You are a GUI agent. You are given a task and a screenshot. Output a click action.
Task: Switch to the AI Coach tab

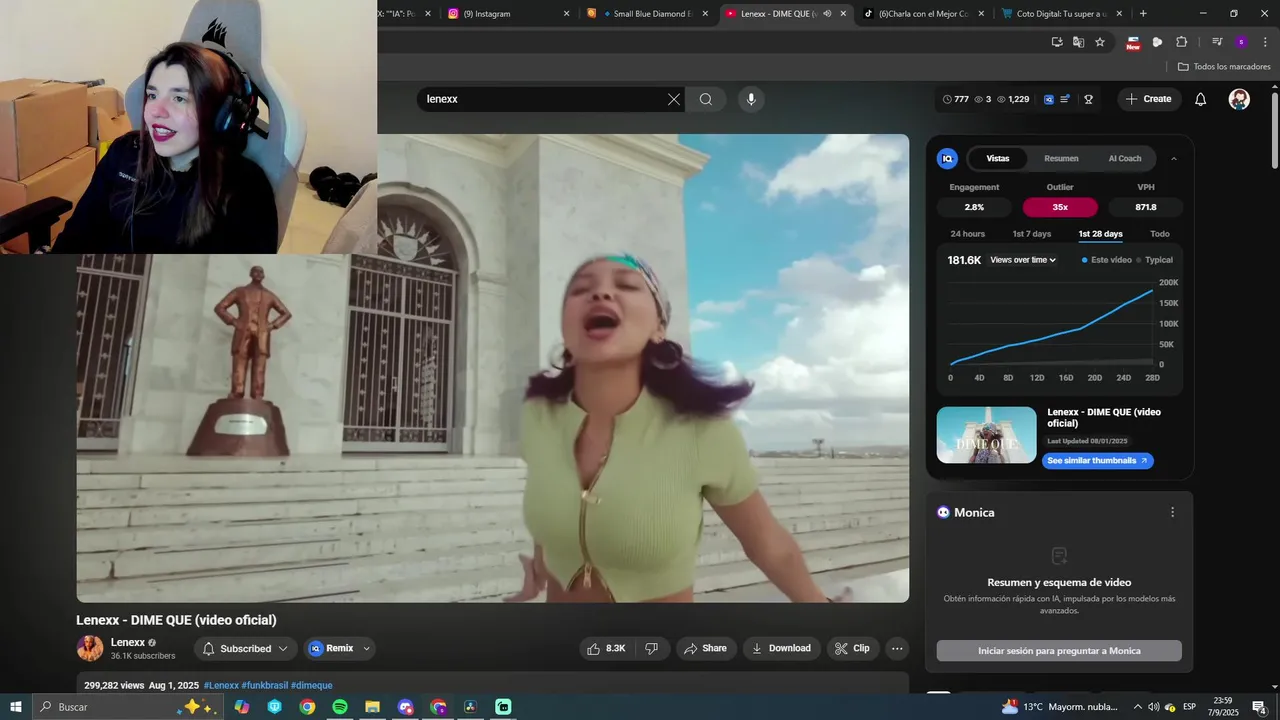[1124, 158]
